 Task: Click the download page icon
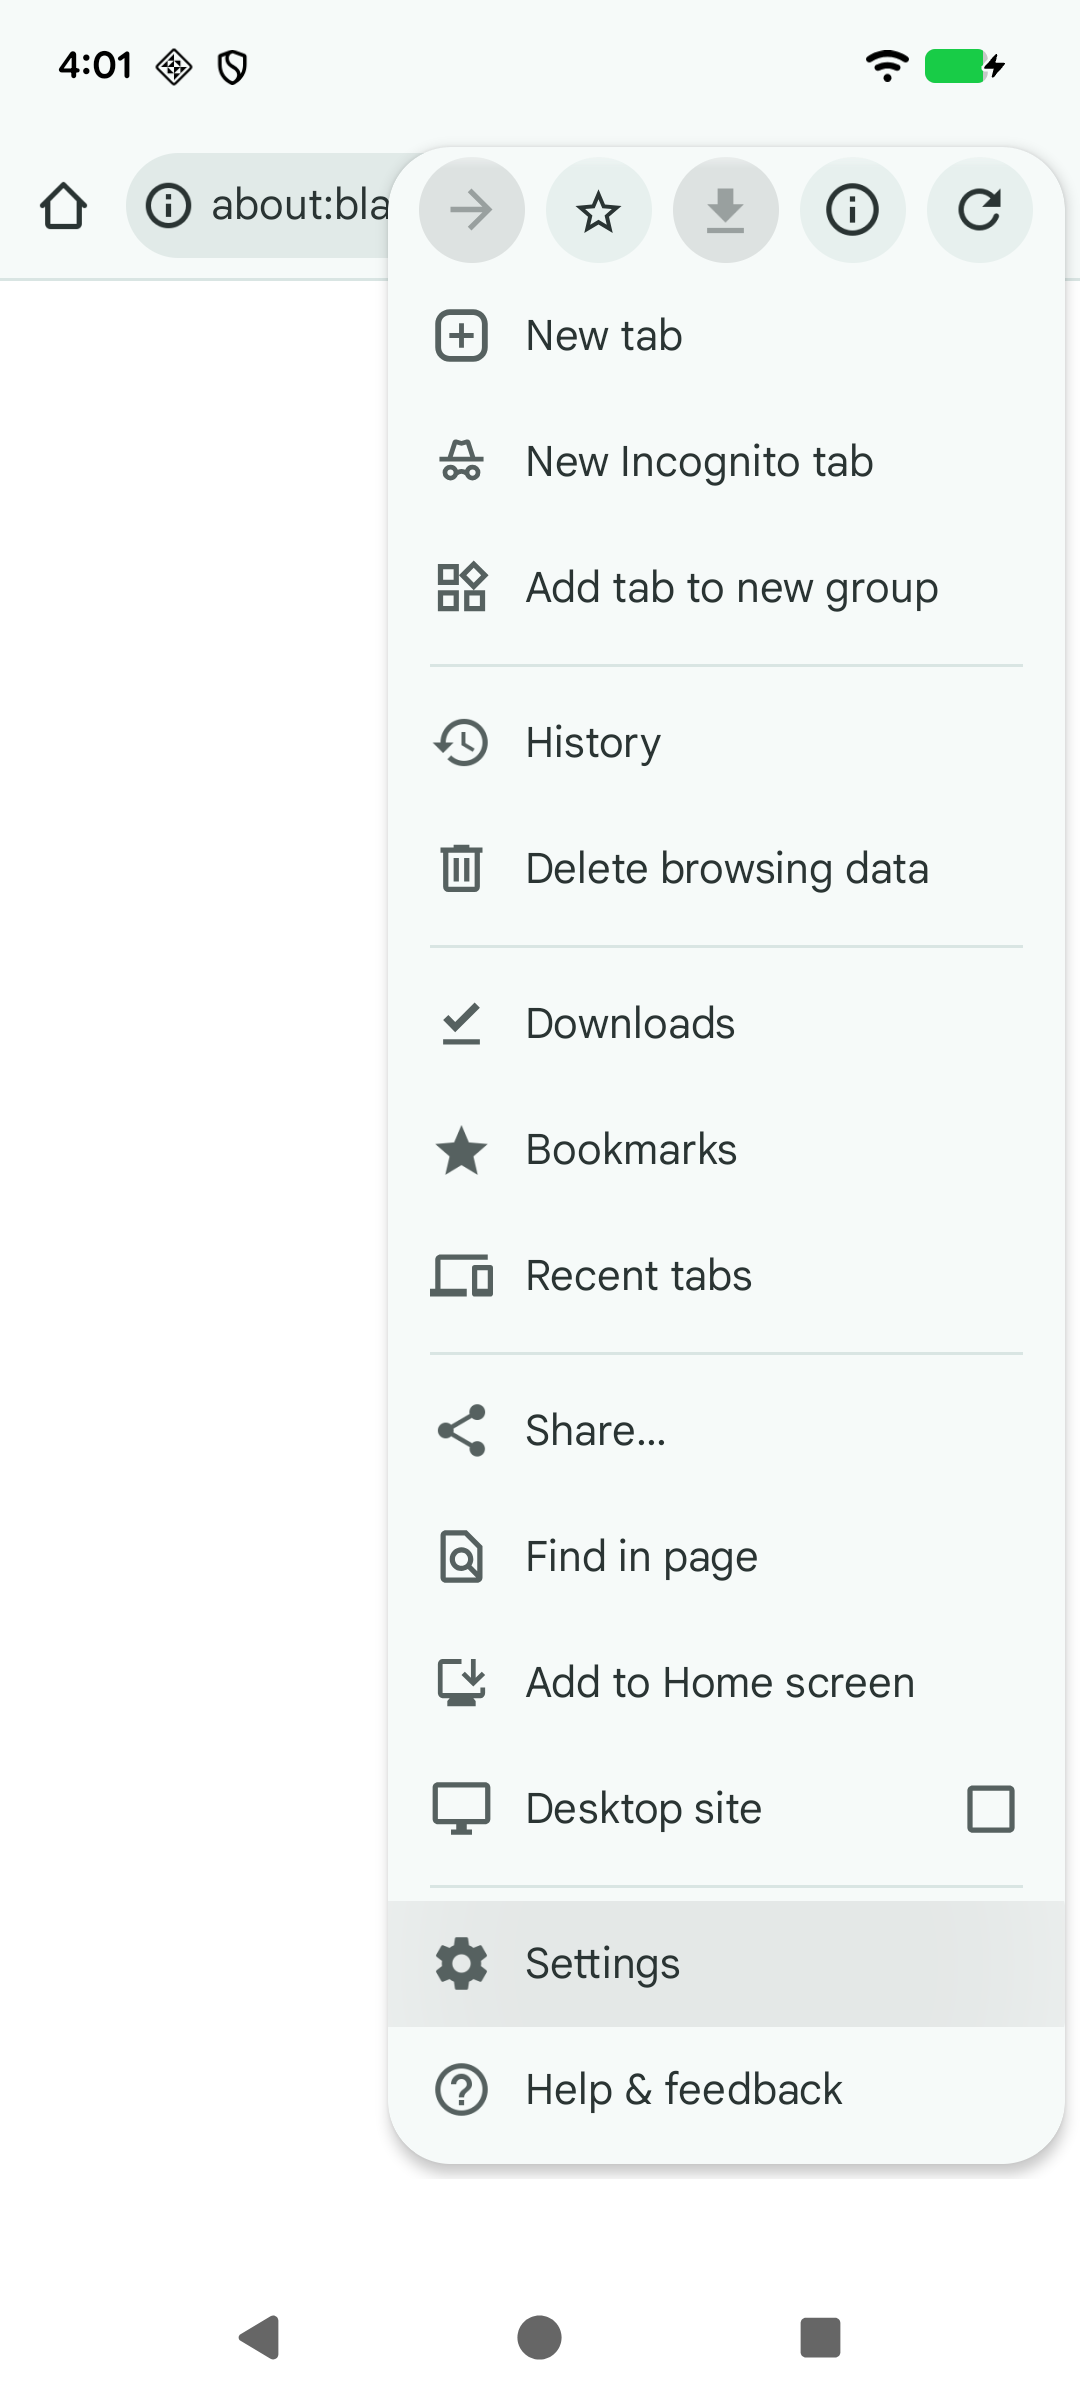pyautogui.click(x=725, y=210)
